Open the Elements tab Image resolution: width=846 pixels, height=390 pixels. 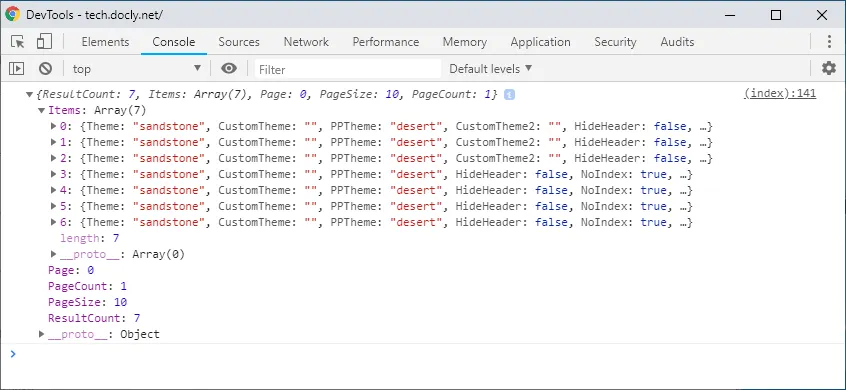105,42
